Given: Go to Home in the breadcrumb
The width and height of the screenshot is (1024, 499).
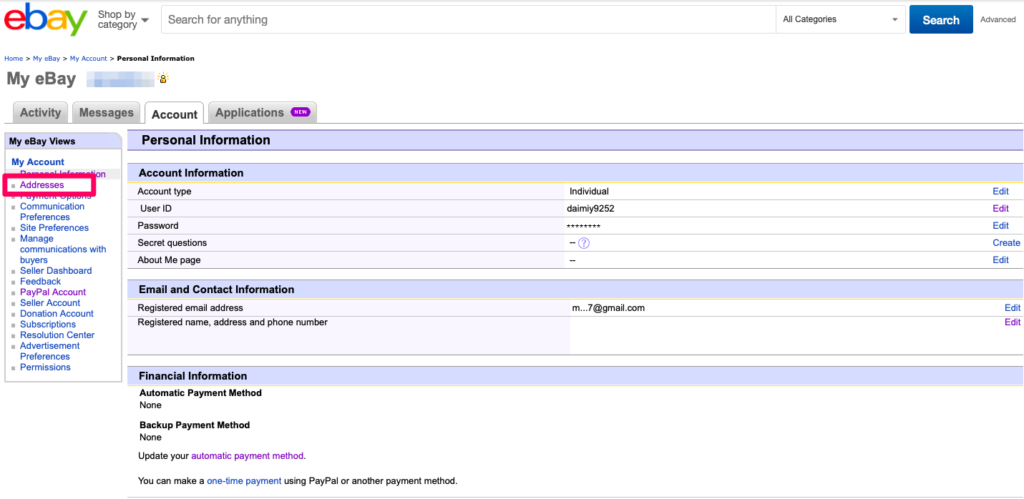Looking at the screenshot, I should [x=14, y=59].
